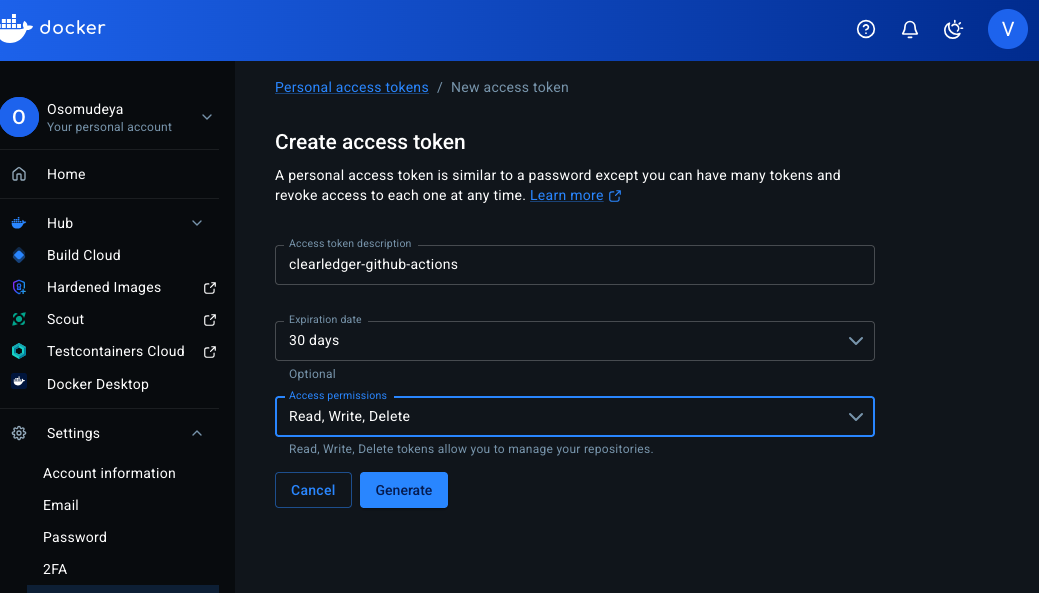Click the Osomudeya account avatar

point(19,117)
